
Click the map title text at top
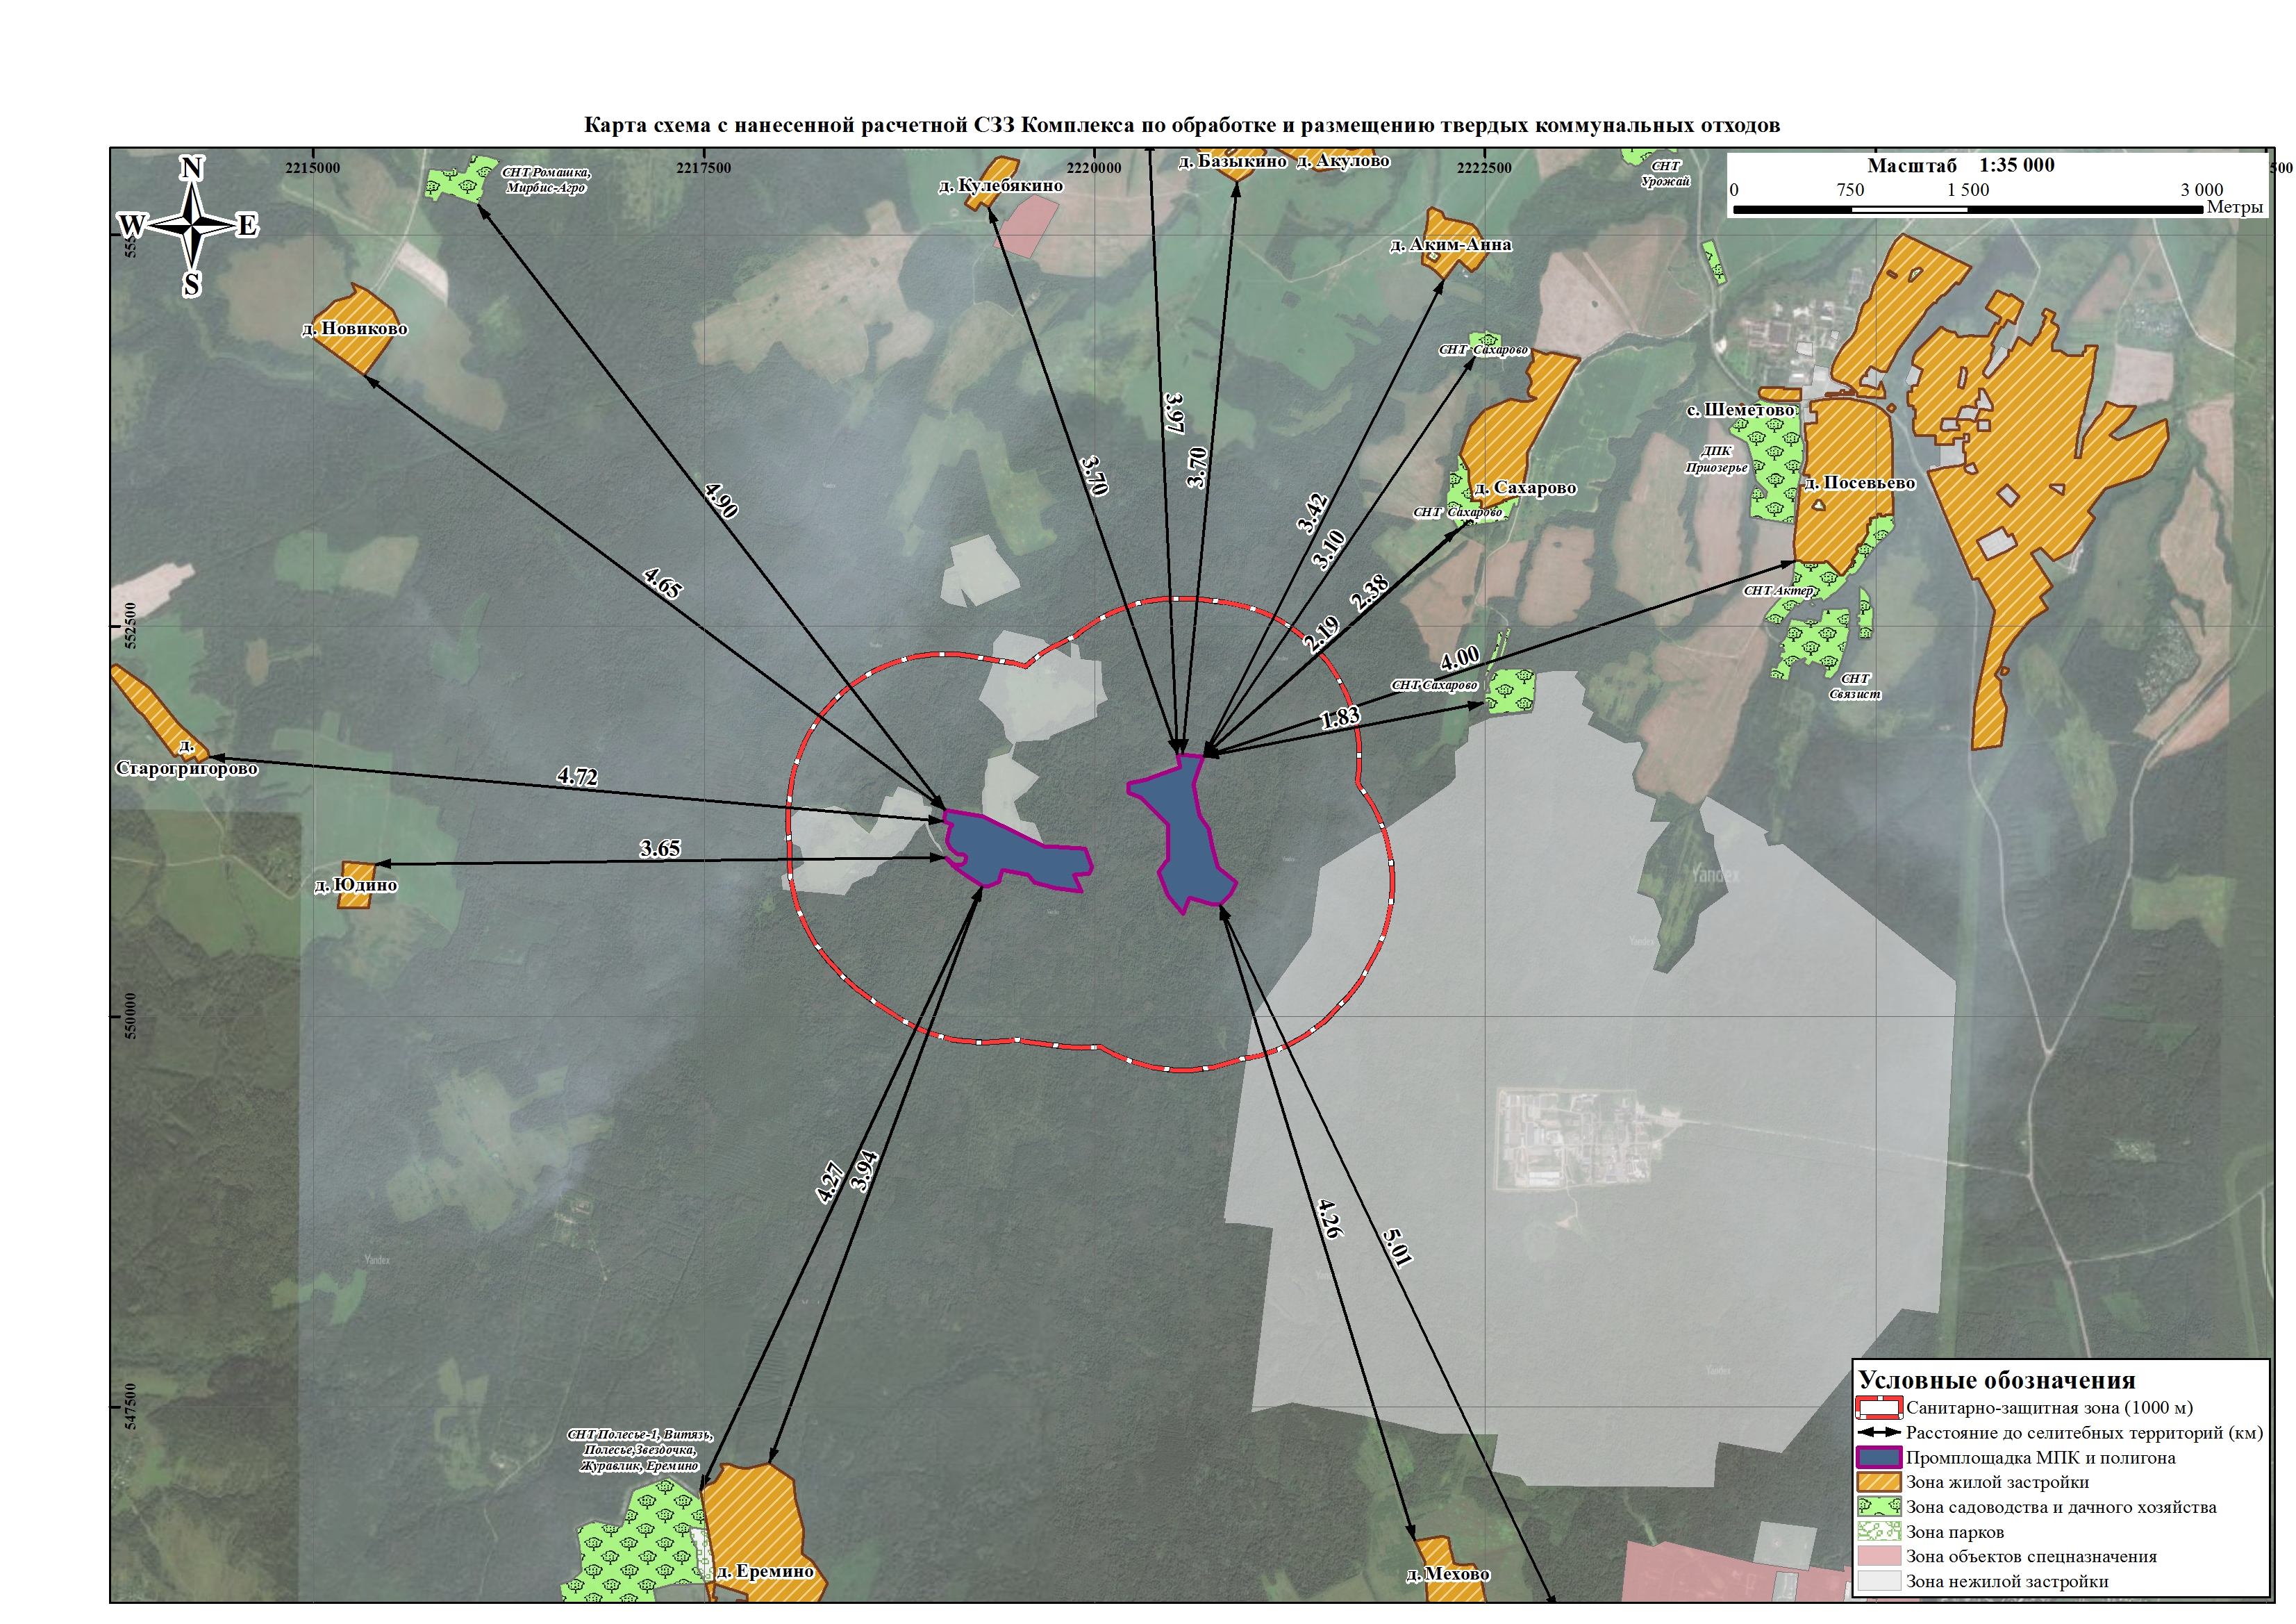click(1182, 126)
